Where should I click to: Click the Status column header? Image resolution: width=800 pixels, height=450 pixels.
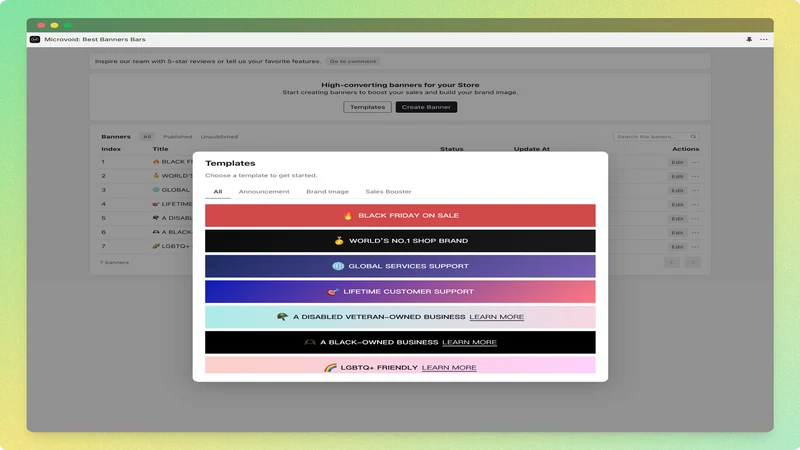pyautogui.click(x=452, y=149)
